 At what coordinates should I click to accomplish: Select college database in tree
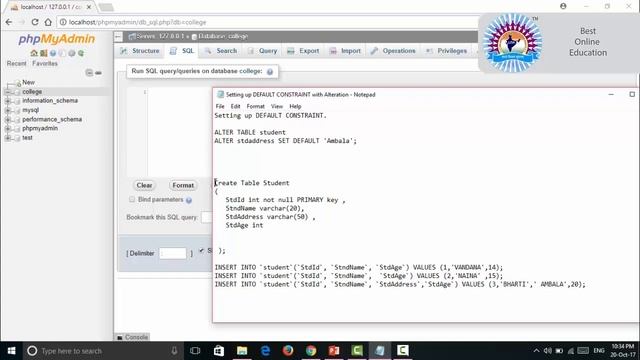(32, 92)
